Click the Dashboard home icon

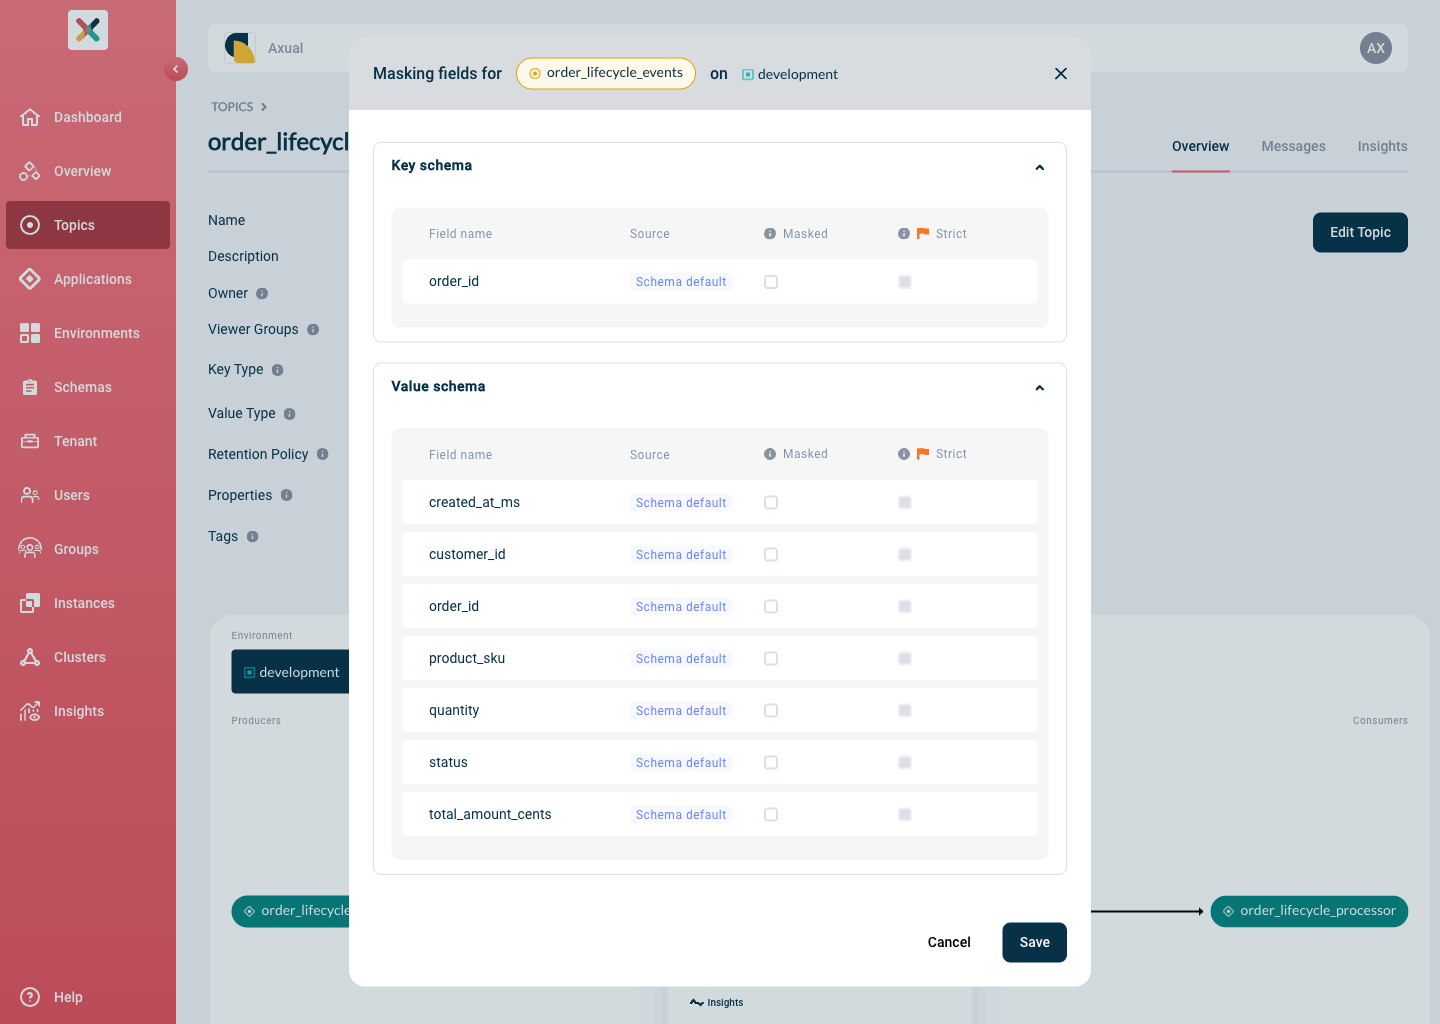30,117
